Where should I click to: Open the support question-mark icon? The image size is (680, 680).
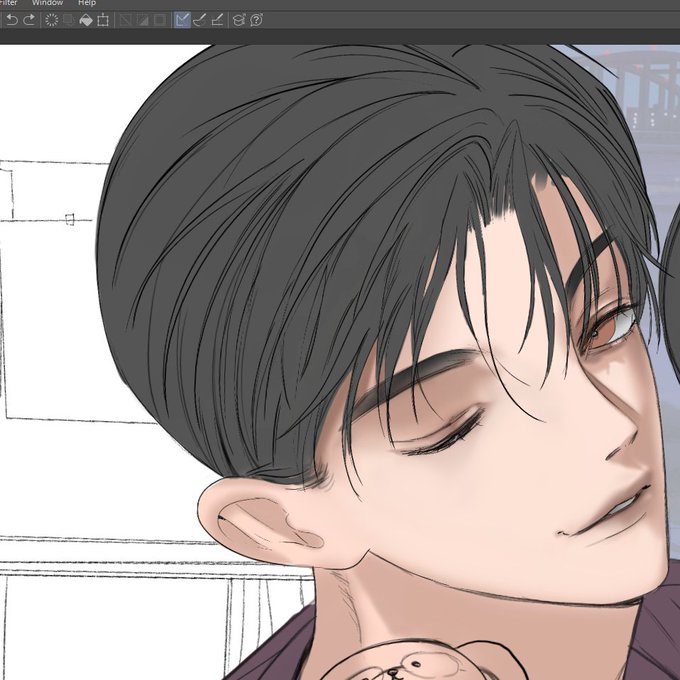coord(256,20)
